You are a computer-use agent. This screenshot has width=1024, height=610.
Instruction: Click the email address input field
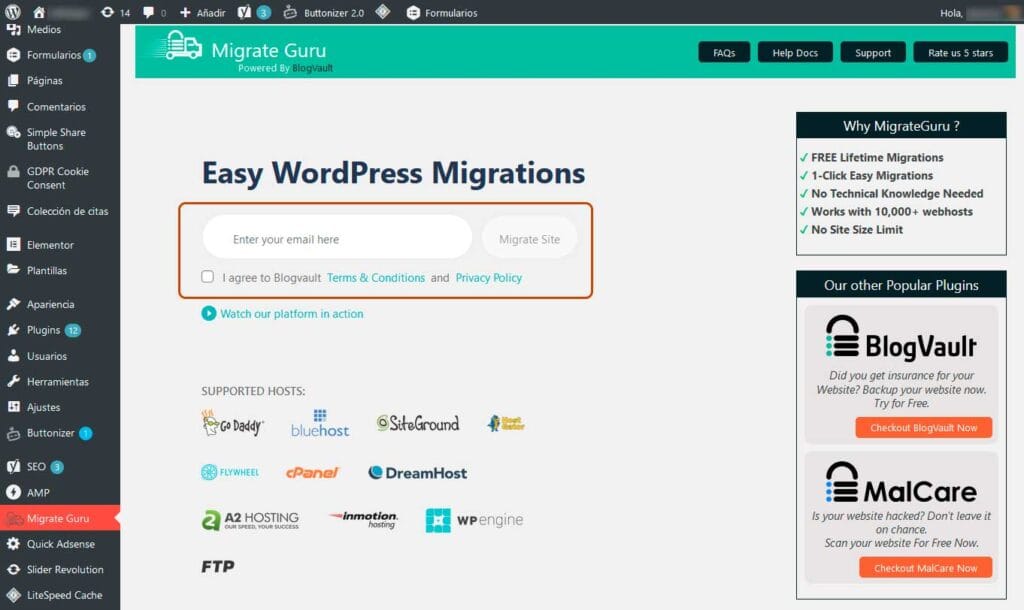pyautogui.click(x=337, y=238)
